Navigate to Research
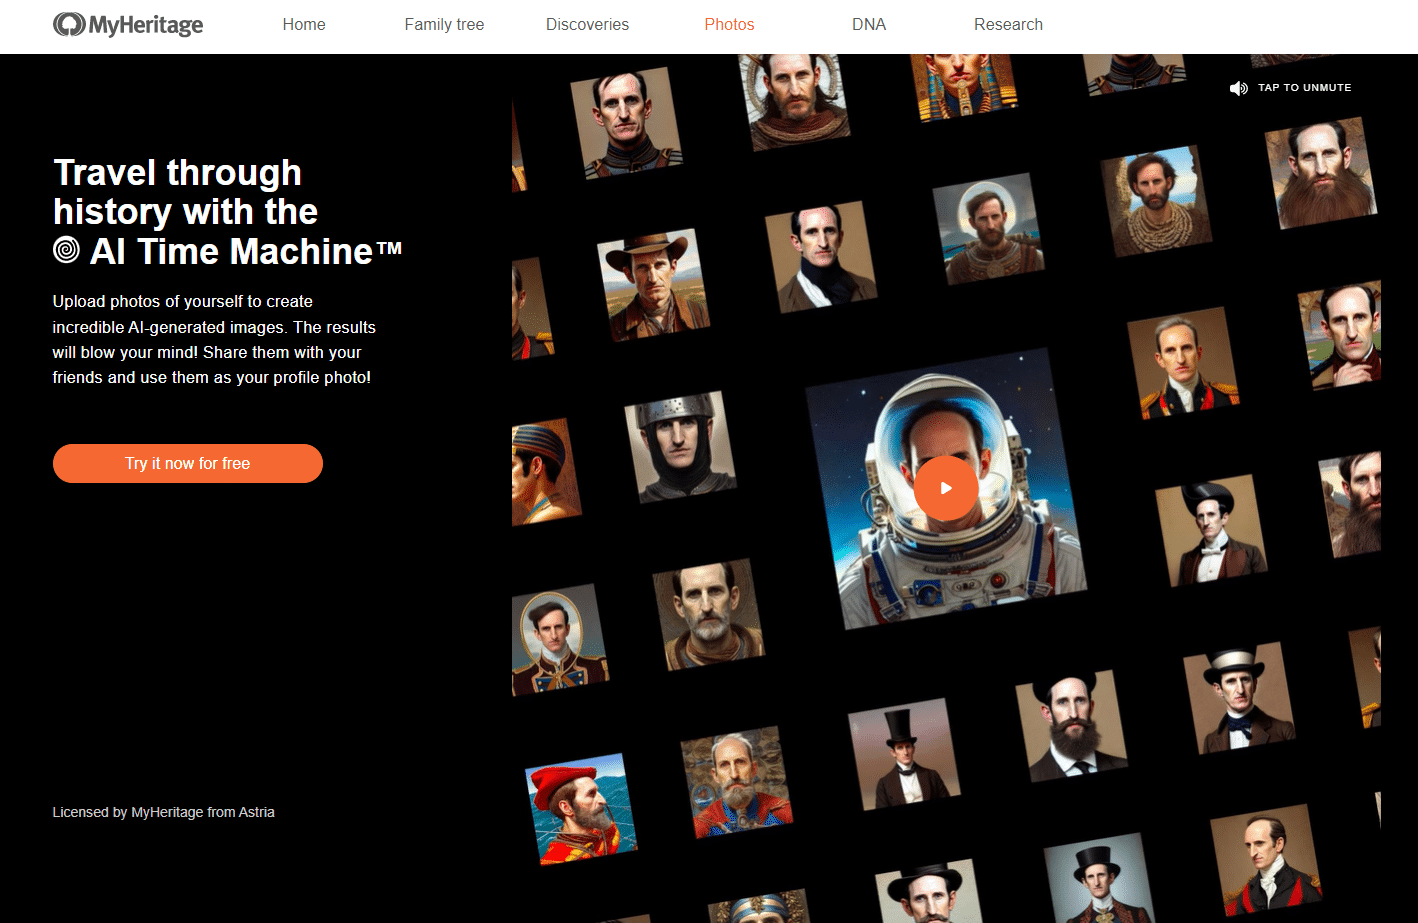The height and width of the screenshot is (923, 1418). (x=1008, y=24)
